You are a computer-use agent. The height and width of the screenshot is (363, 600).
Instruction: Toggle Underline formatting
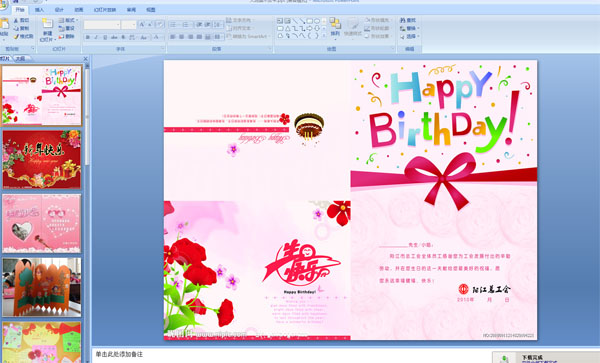(105, 37)
